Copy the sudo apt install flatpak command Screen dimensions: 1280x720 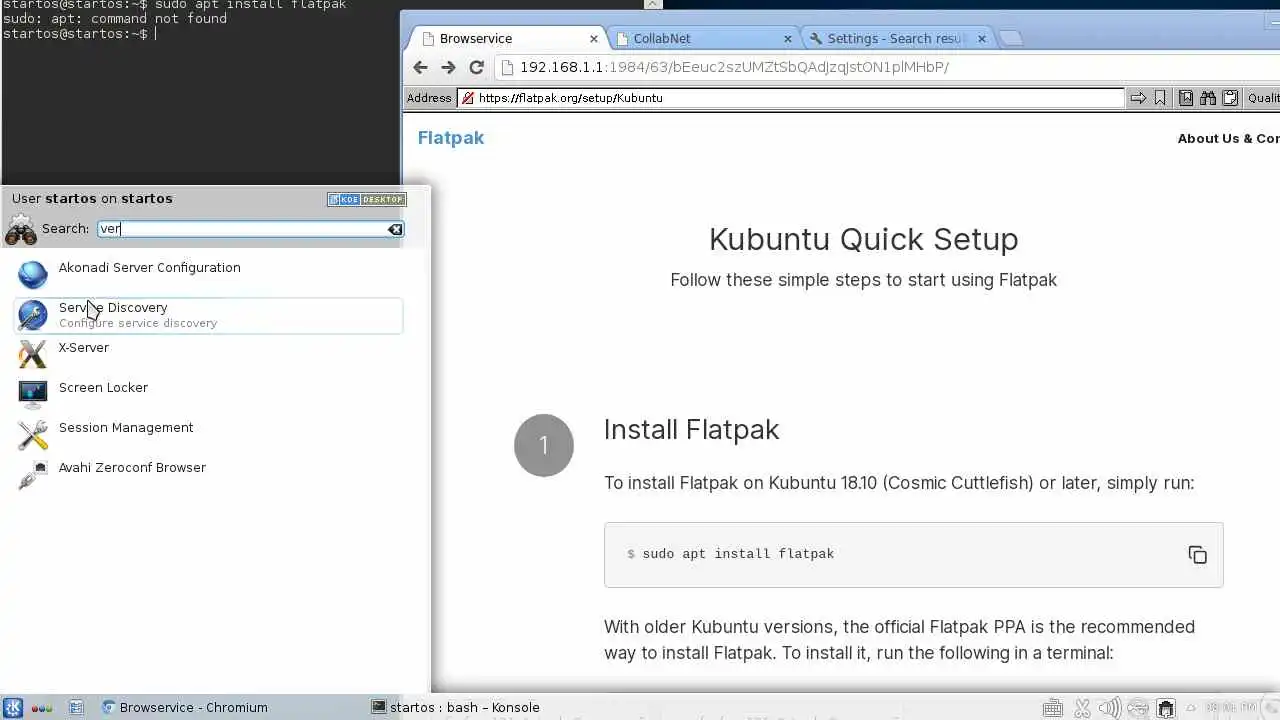coord(1197,555)
